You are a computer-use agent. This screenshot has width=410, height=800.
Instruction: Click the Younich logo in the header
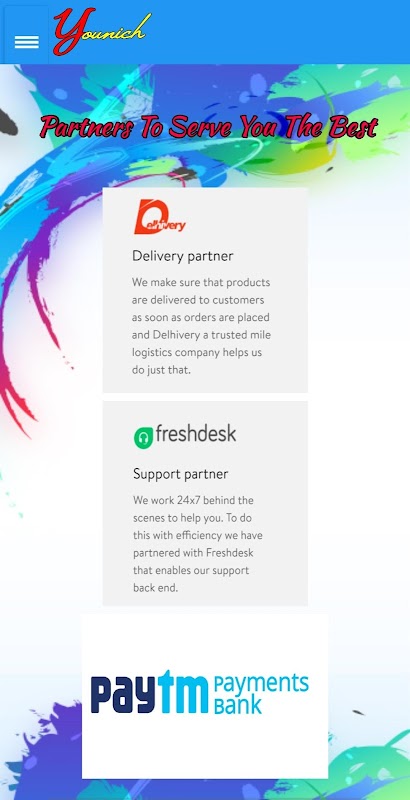pos(102,31)
